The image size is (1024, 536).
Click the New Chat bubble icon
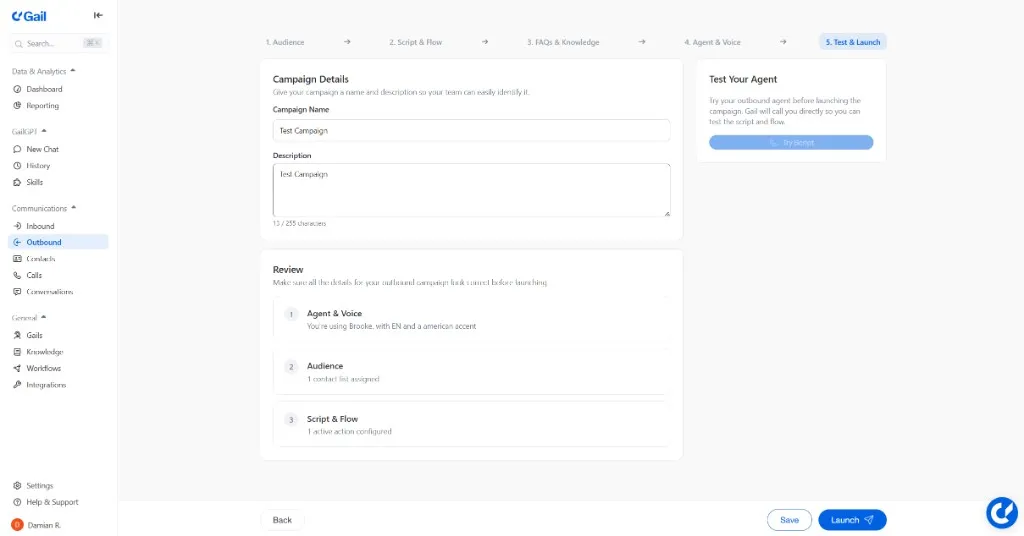[17, 149]
